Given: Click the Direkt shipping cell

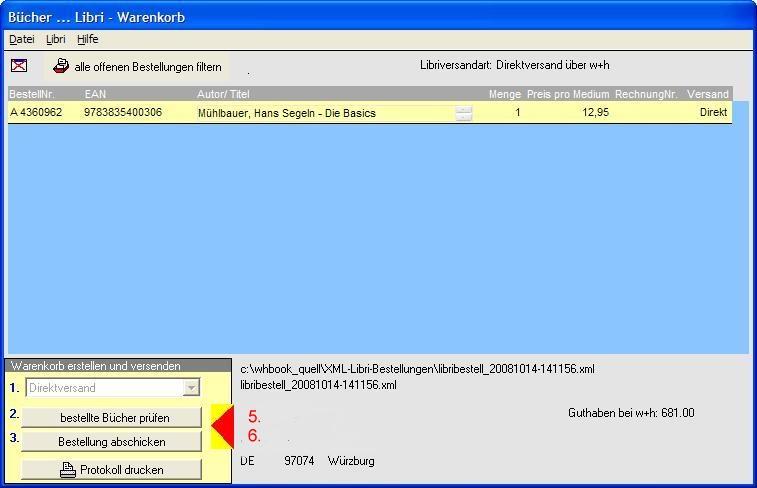Looking at the screenshot, I should tap(713, 112).
